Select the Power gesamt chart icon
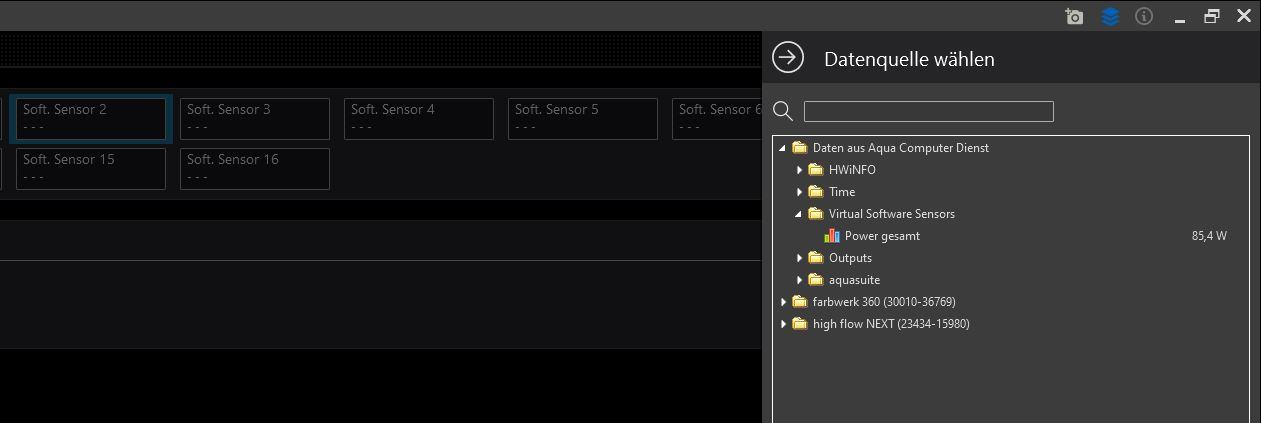 click(x=832, y=236)
